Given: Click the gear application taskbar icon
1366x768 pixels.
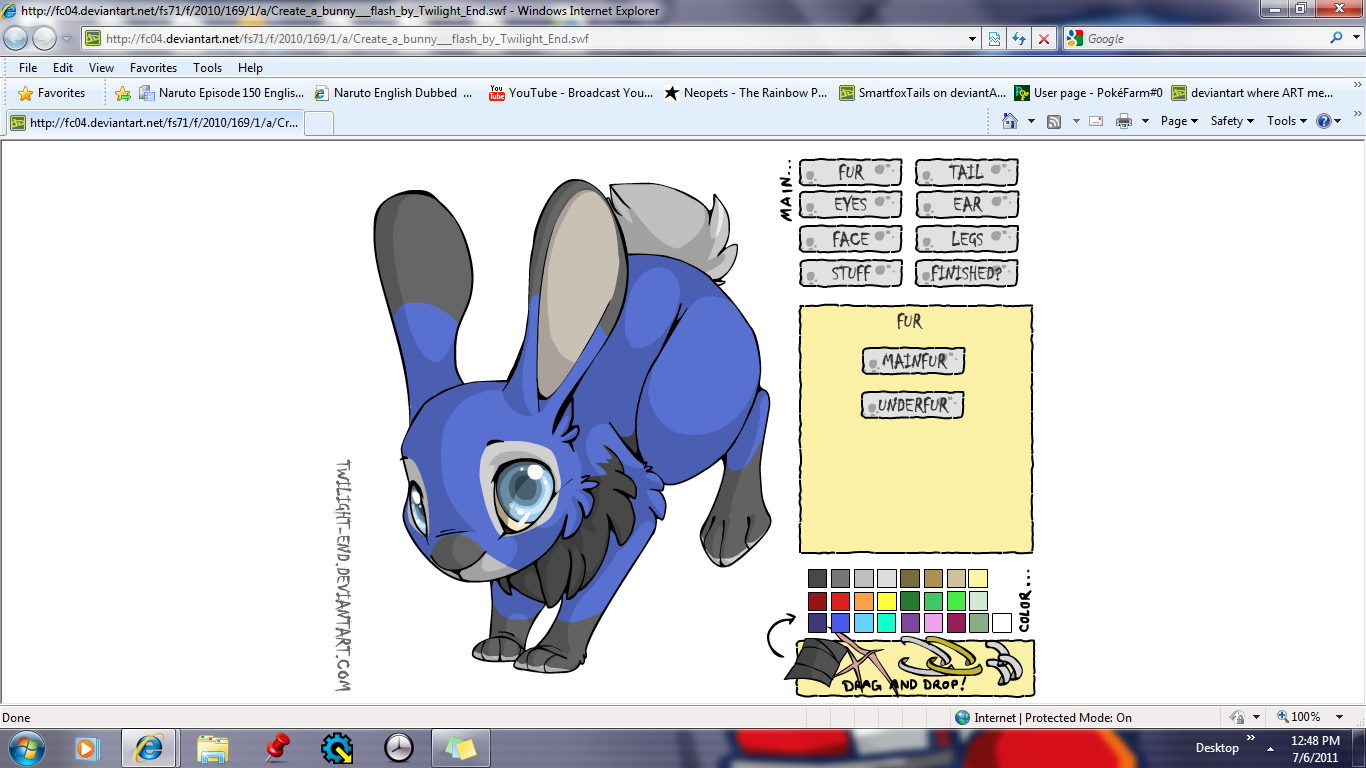Looking at the screenshot, I should (x=337, y=747).
